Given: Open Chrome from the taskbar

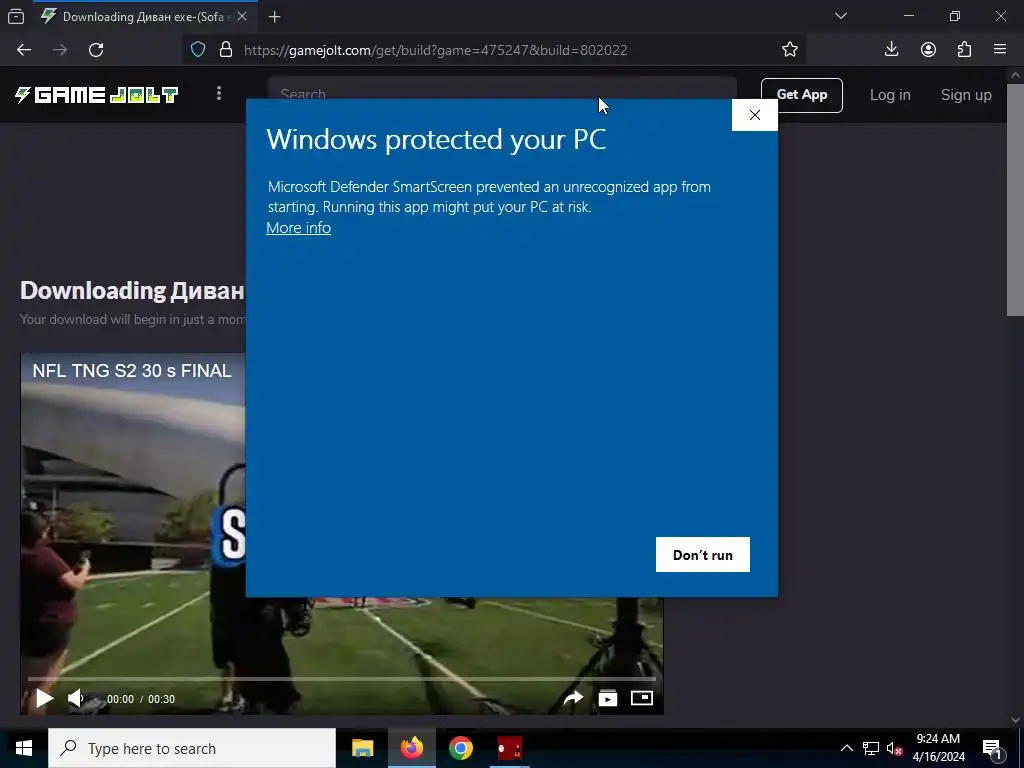Looking at the screenshot, I should click(x=460, y=748).
